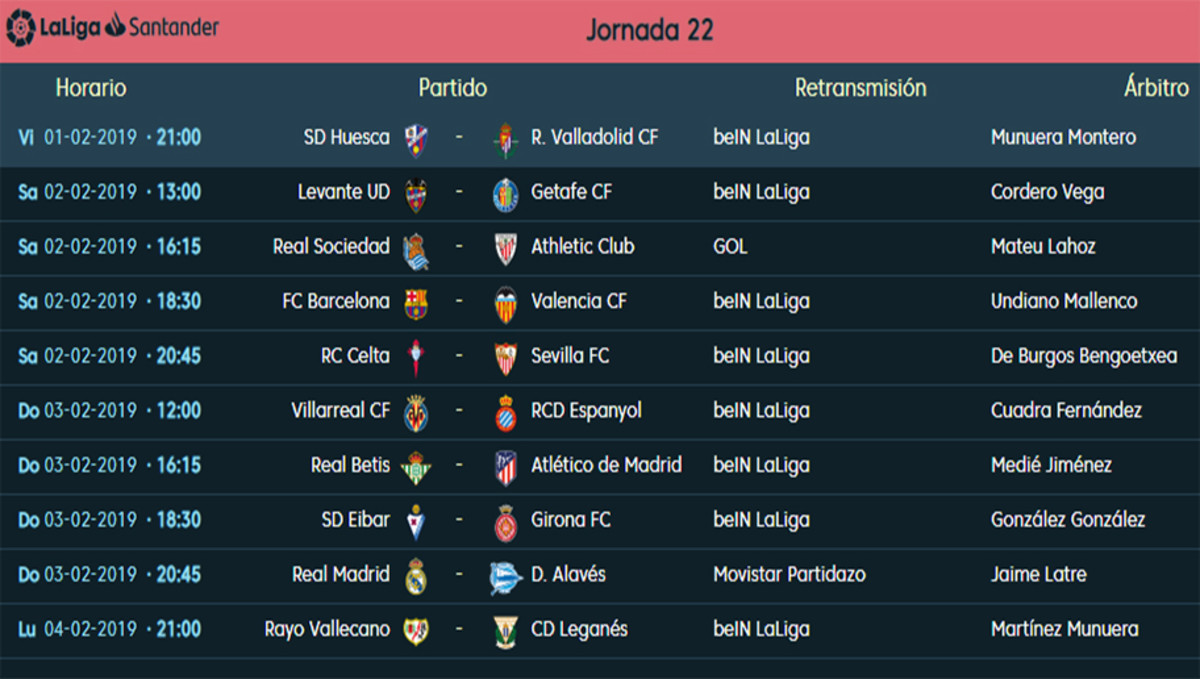Click the Atlético de Madrid crest

tap(506, 467)
